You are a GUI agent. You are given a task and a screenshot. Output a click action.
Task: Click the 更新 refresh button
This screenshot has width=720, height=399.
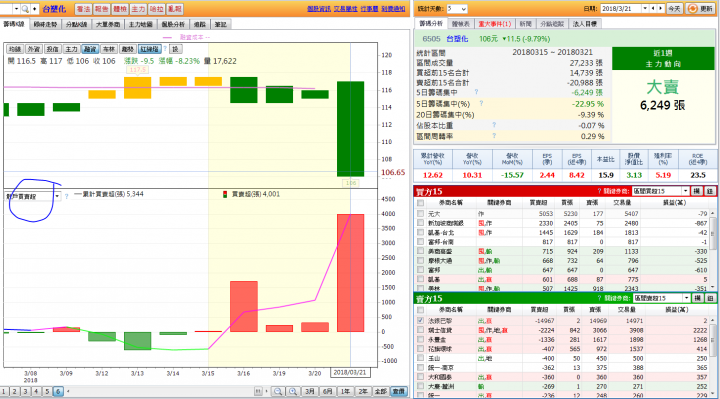pos(700,9)
